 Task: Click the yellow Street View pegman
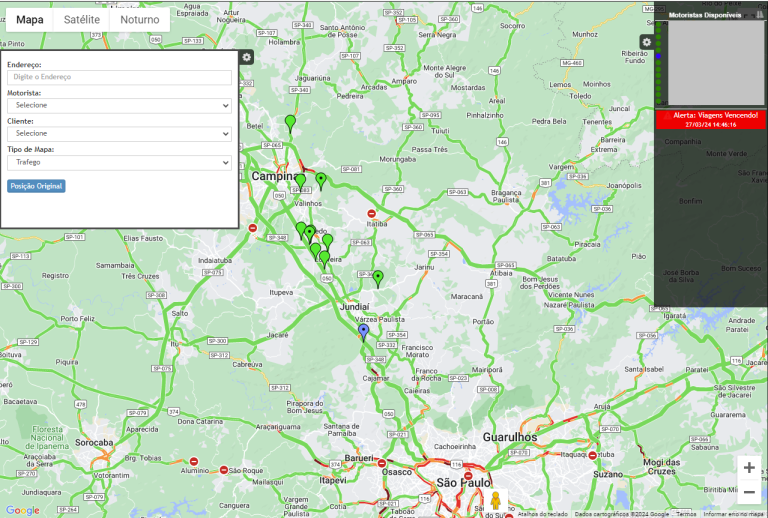point(495,499)
